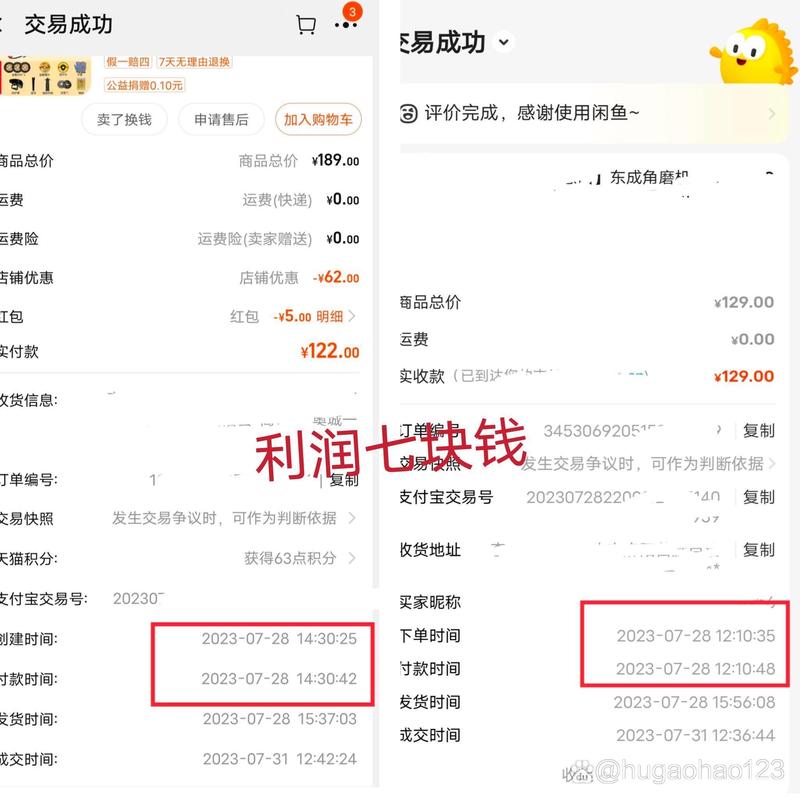Image resolution: width=800 pixels, height=800 pixels.
Task: Tap the 申请售后 button
Action: (x=221, y=119)
